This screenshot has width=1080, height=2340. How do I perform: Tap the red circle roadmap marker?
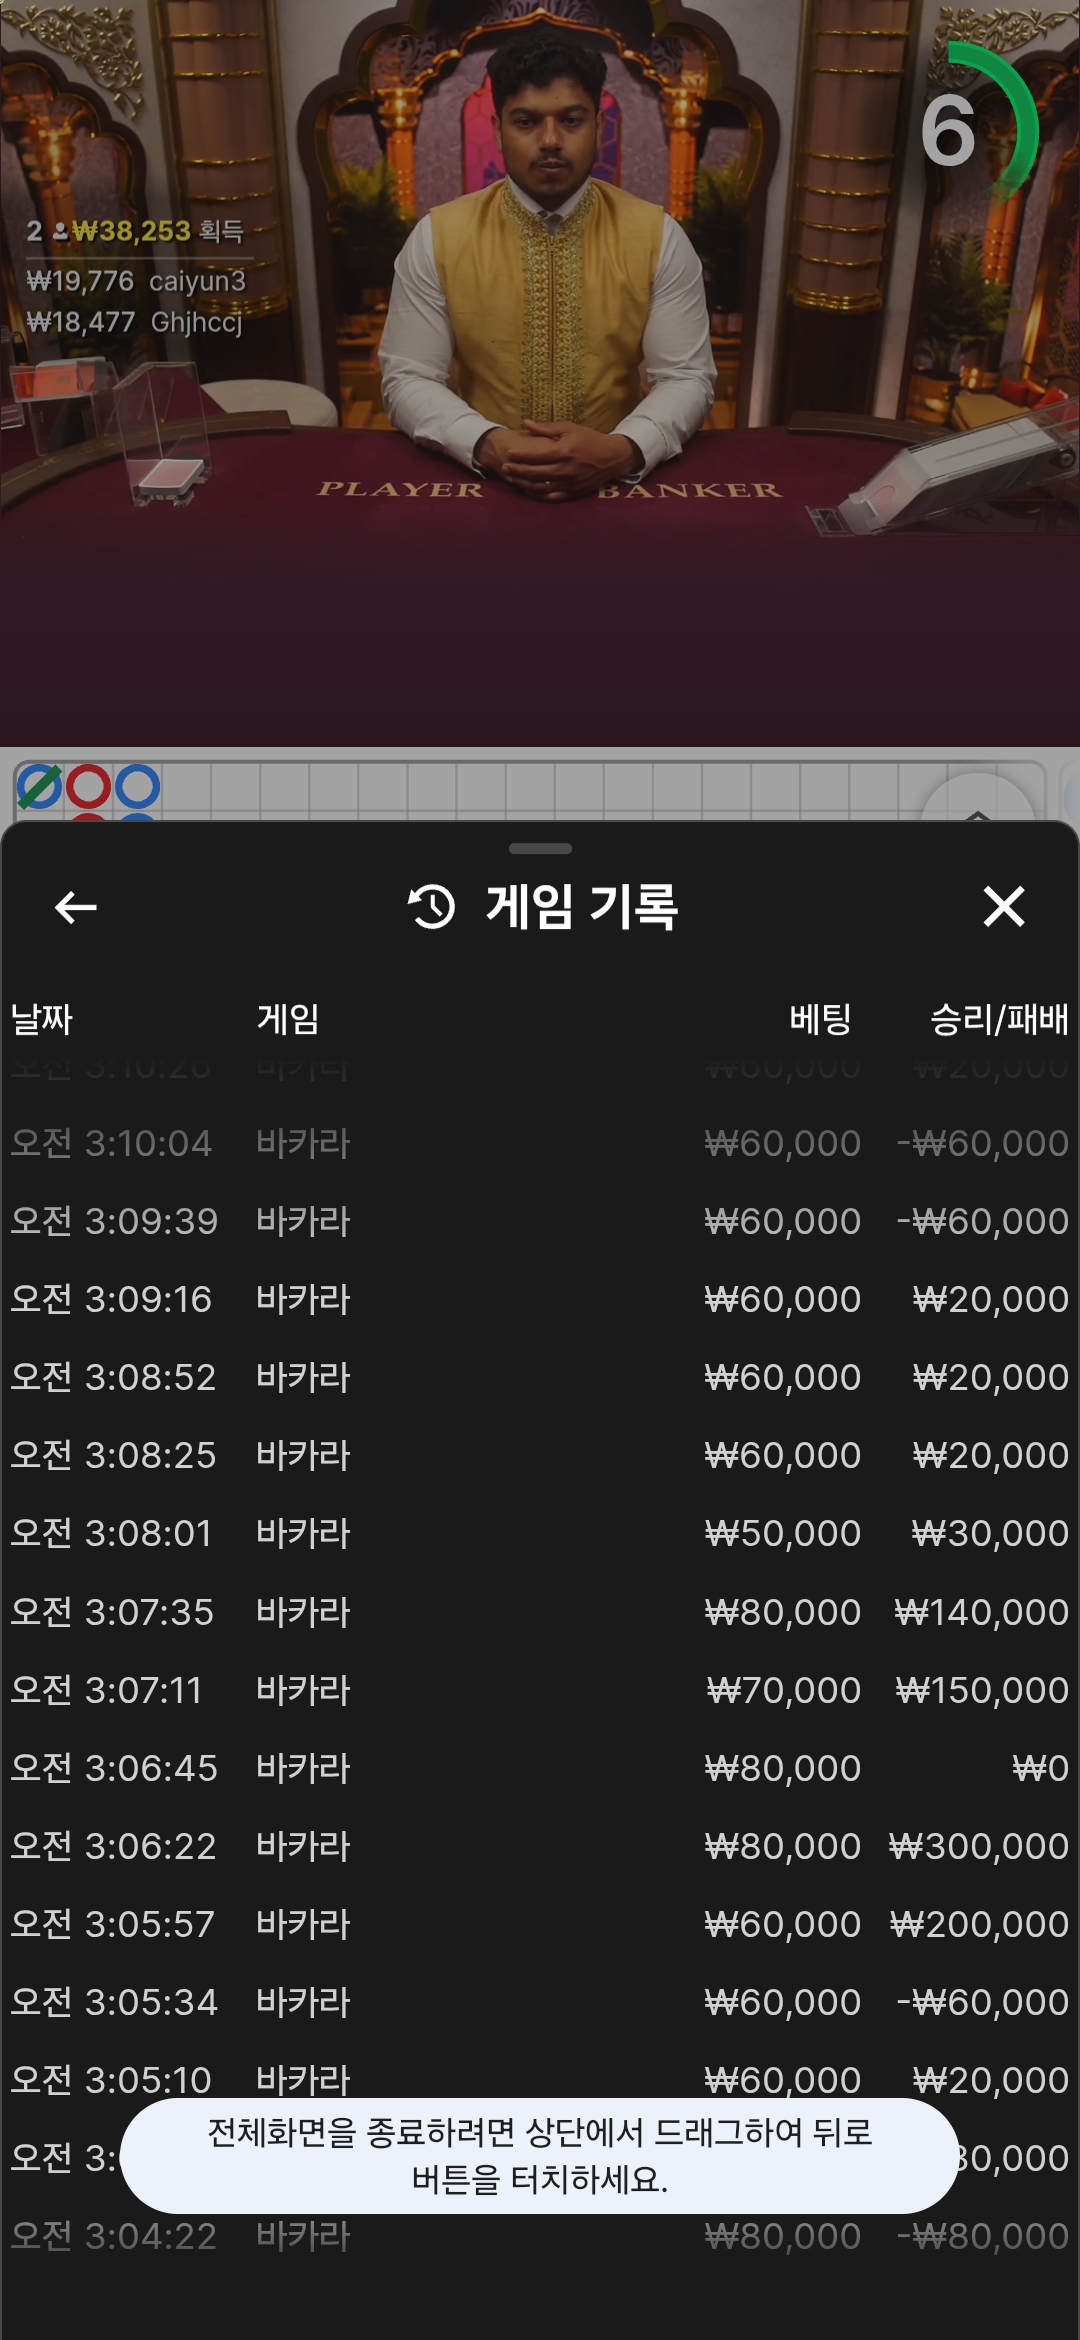88,787
